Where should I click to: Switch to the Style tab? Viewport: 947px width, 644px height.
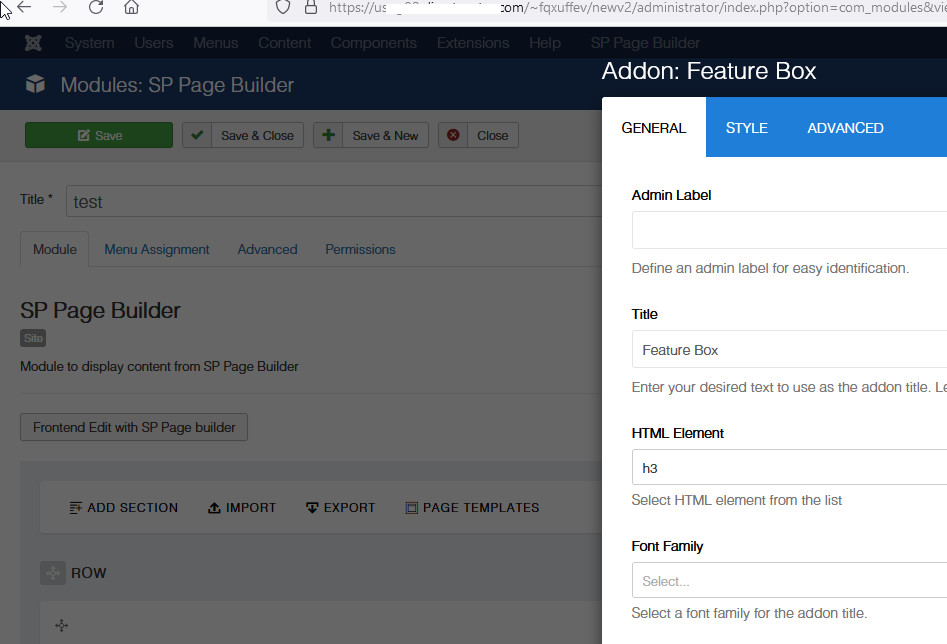[746, 128]
